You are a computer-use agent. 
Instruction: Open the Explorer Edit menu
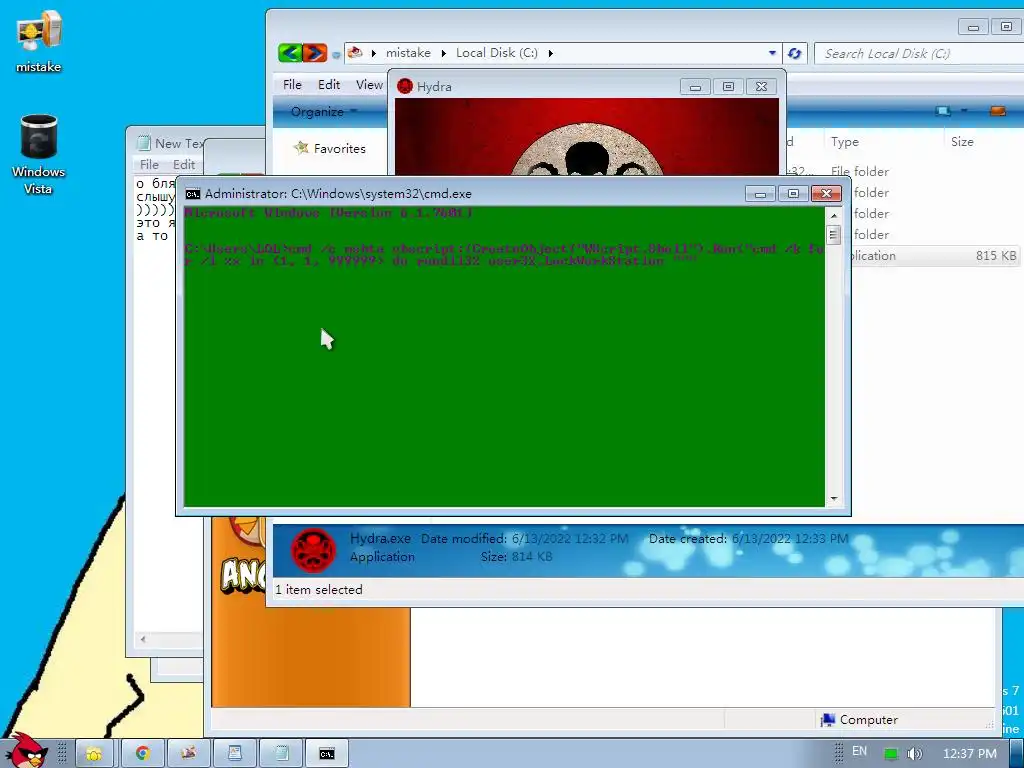pos(328,84)
